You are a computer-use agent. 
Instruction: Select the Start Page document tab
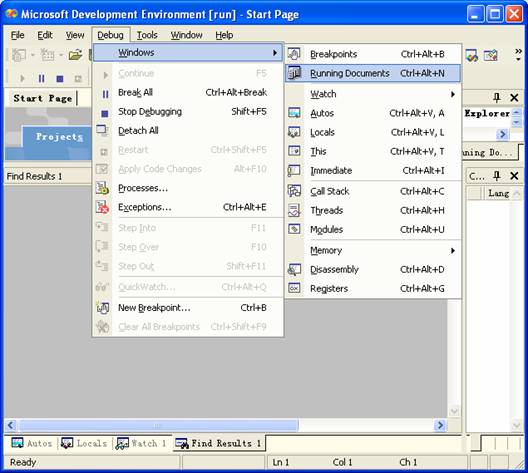pos(43,98)
